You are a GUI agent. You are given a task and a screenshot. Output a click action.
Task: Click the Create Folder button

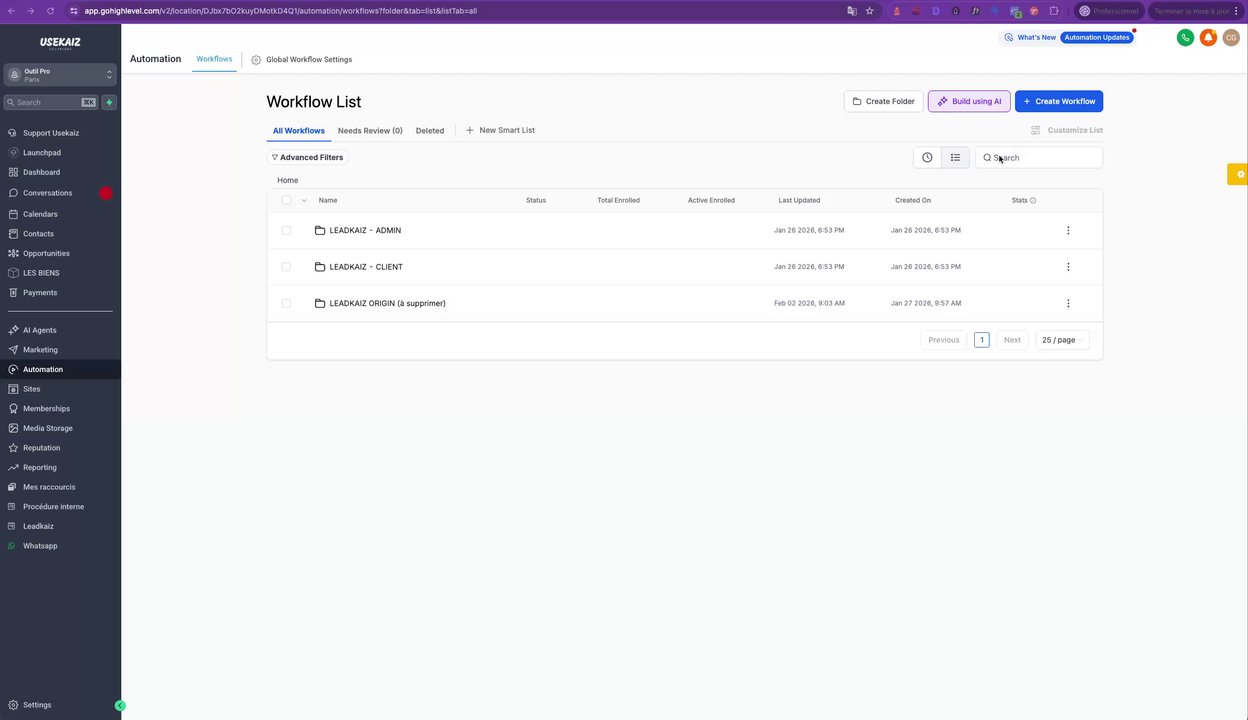[x=884, y=101]
